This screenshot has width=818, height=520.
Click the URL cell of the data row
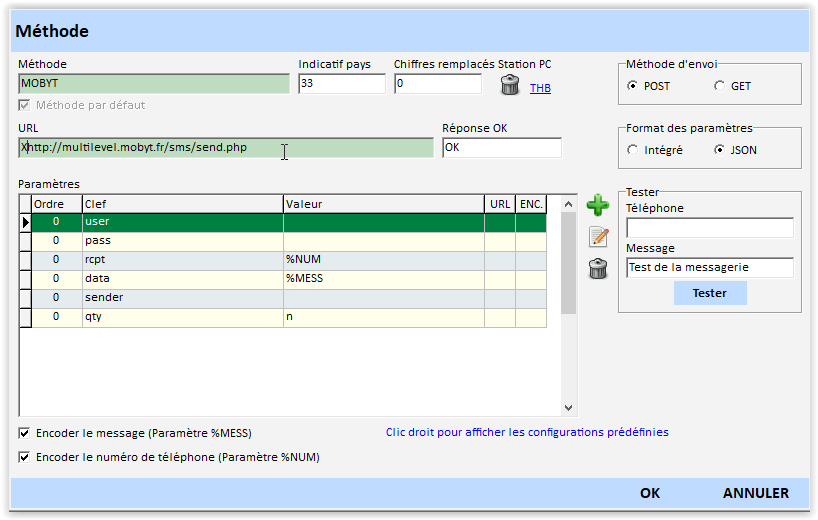click(x=500, y=279)
